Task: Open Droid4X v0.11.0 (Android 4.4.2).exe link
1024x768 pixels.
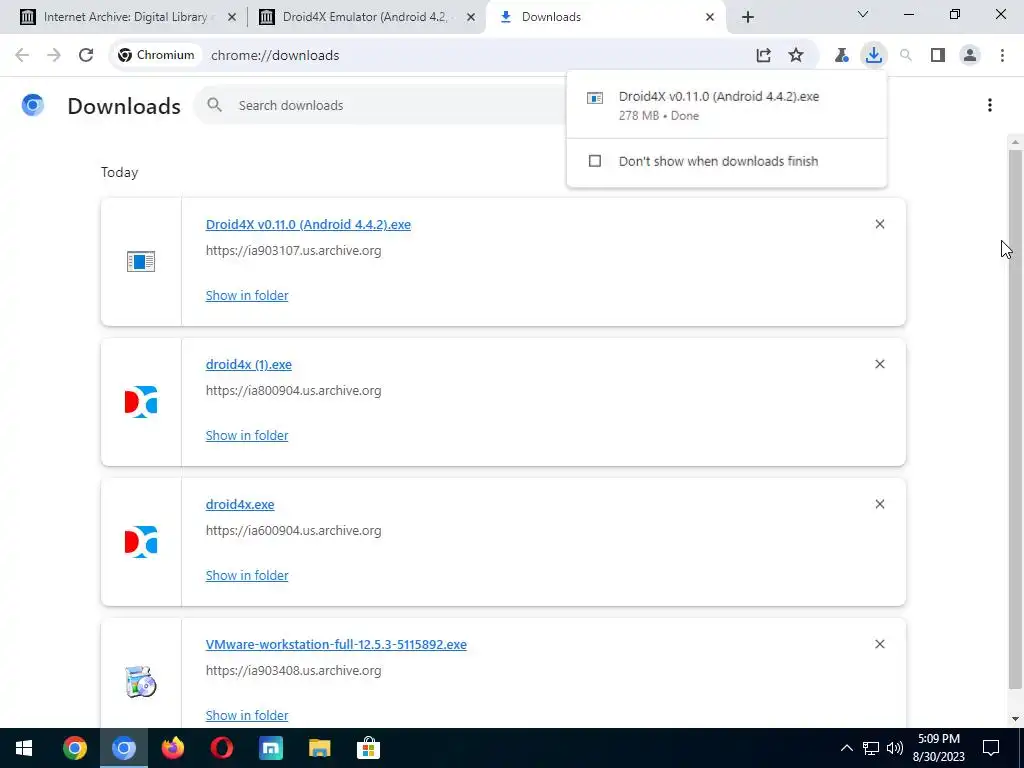Action: pos(308,224)
